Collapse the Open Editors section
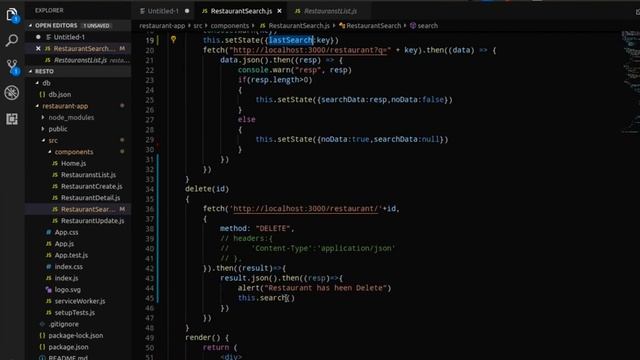Viewport: 640px width, 360px height. tap(30, 25)
